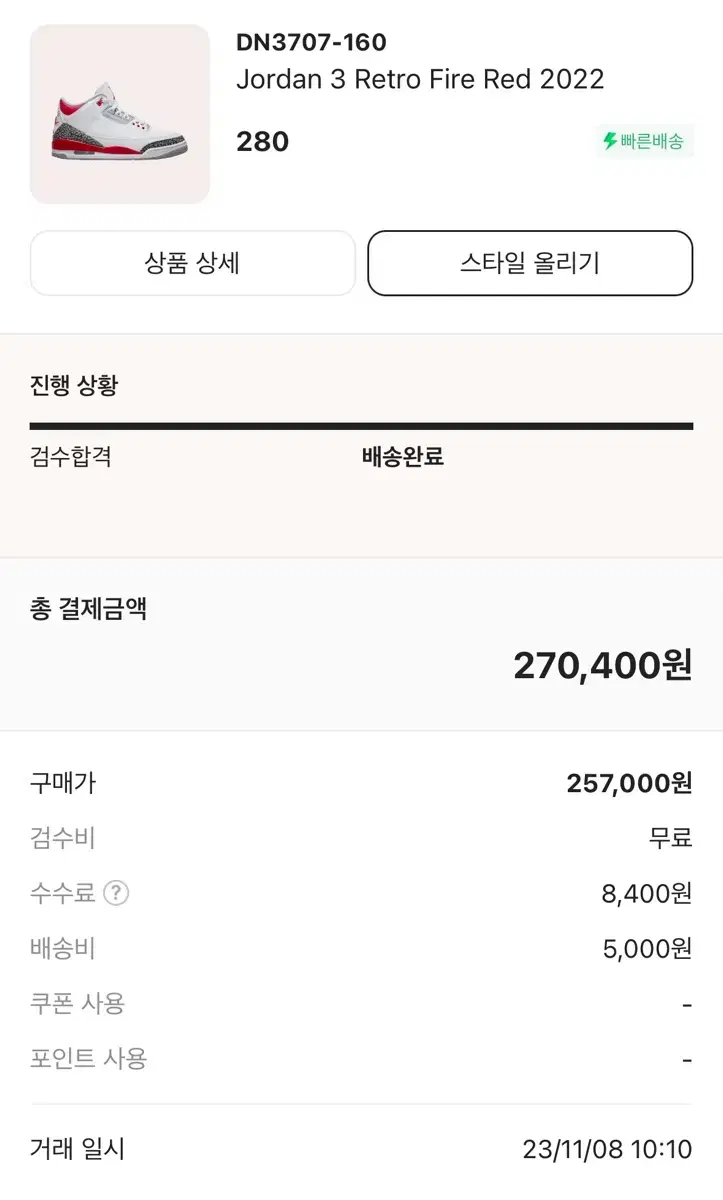Open the 상품 상세 button

(193, 263)
